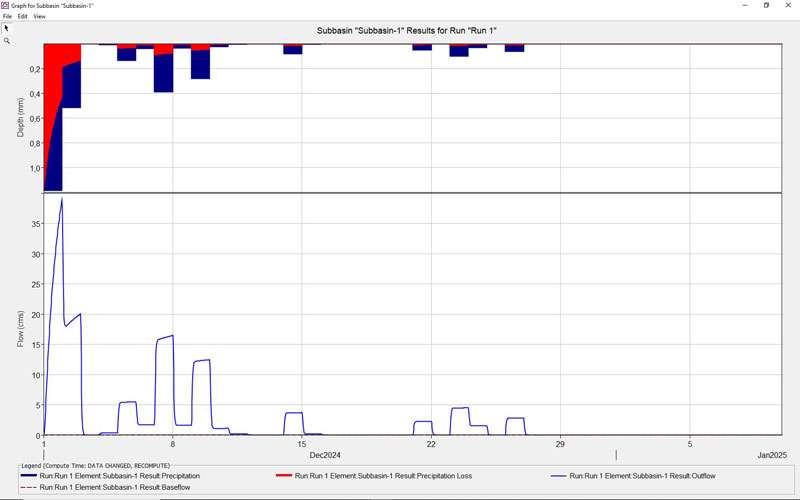Click the blue Precipitation legend color line
The image size is (800, 500).
[x=28, y=476]
